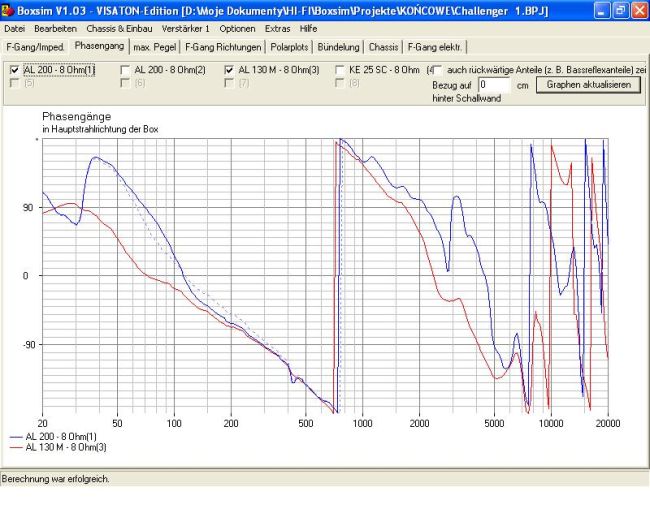The width and height of the screenshot is (650, 526).
Task: Open the Chassis & Einbau menu
Action: point(119,29)
